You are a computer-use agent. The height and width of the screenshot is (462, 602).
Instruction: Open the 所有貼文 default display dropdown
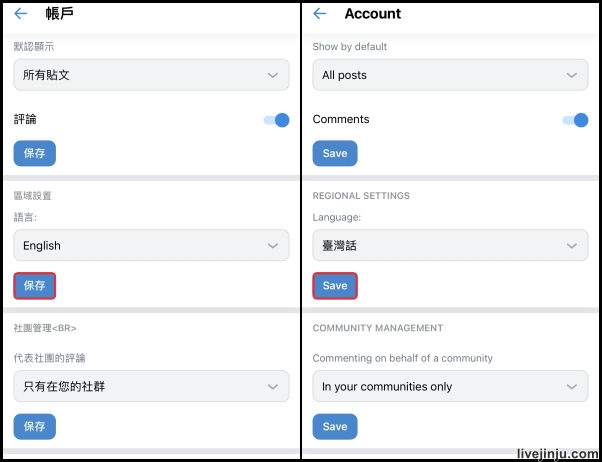(x=151, y=75)
